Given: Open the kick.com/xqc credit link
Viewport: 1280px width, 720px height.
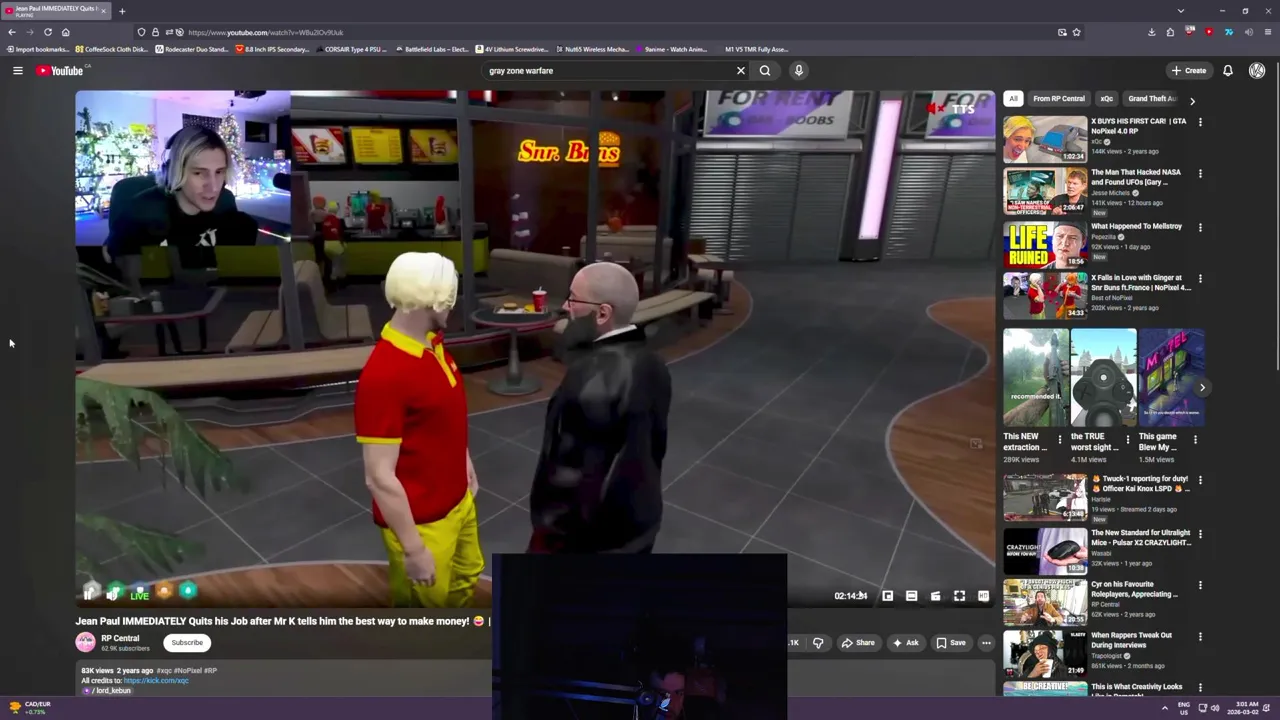Looking at the screenshot, I should [x=155, y=680].
